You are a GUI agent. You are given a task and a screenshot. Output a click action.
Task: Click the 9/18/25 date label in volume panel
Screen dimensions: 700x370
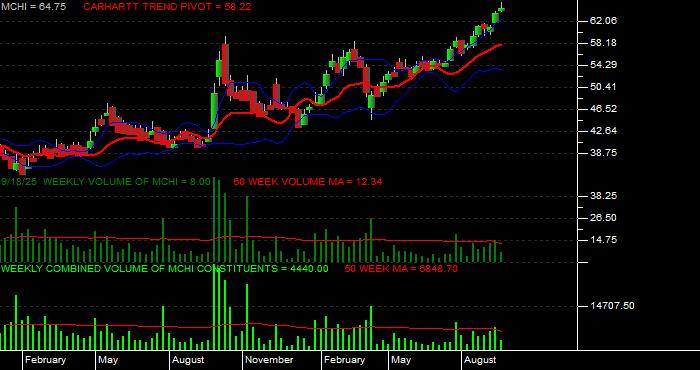pyautogui.click(x=20, y=182)
